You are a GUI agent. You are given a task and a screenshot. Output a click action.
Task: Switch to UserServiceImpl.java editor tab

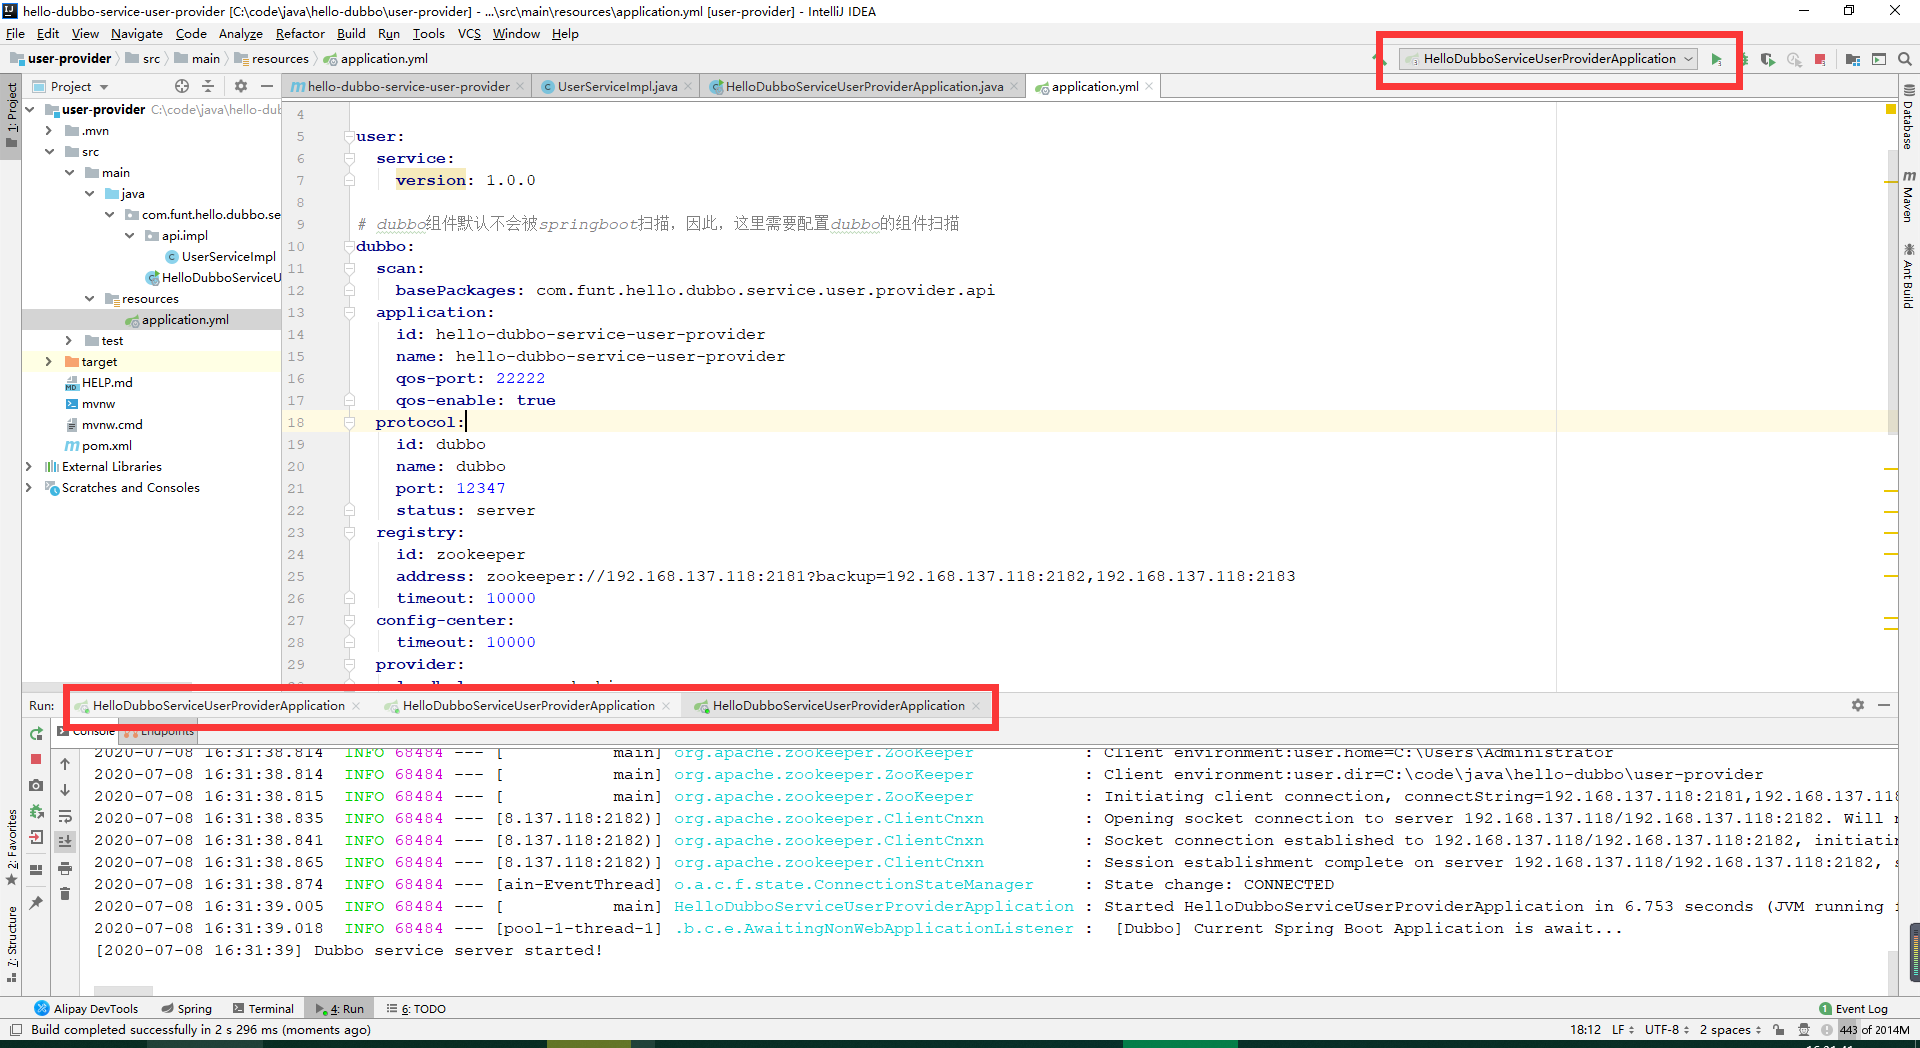616,87
